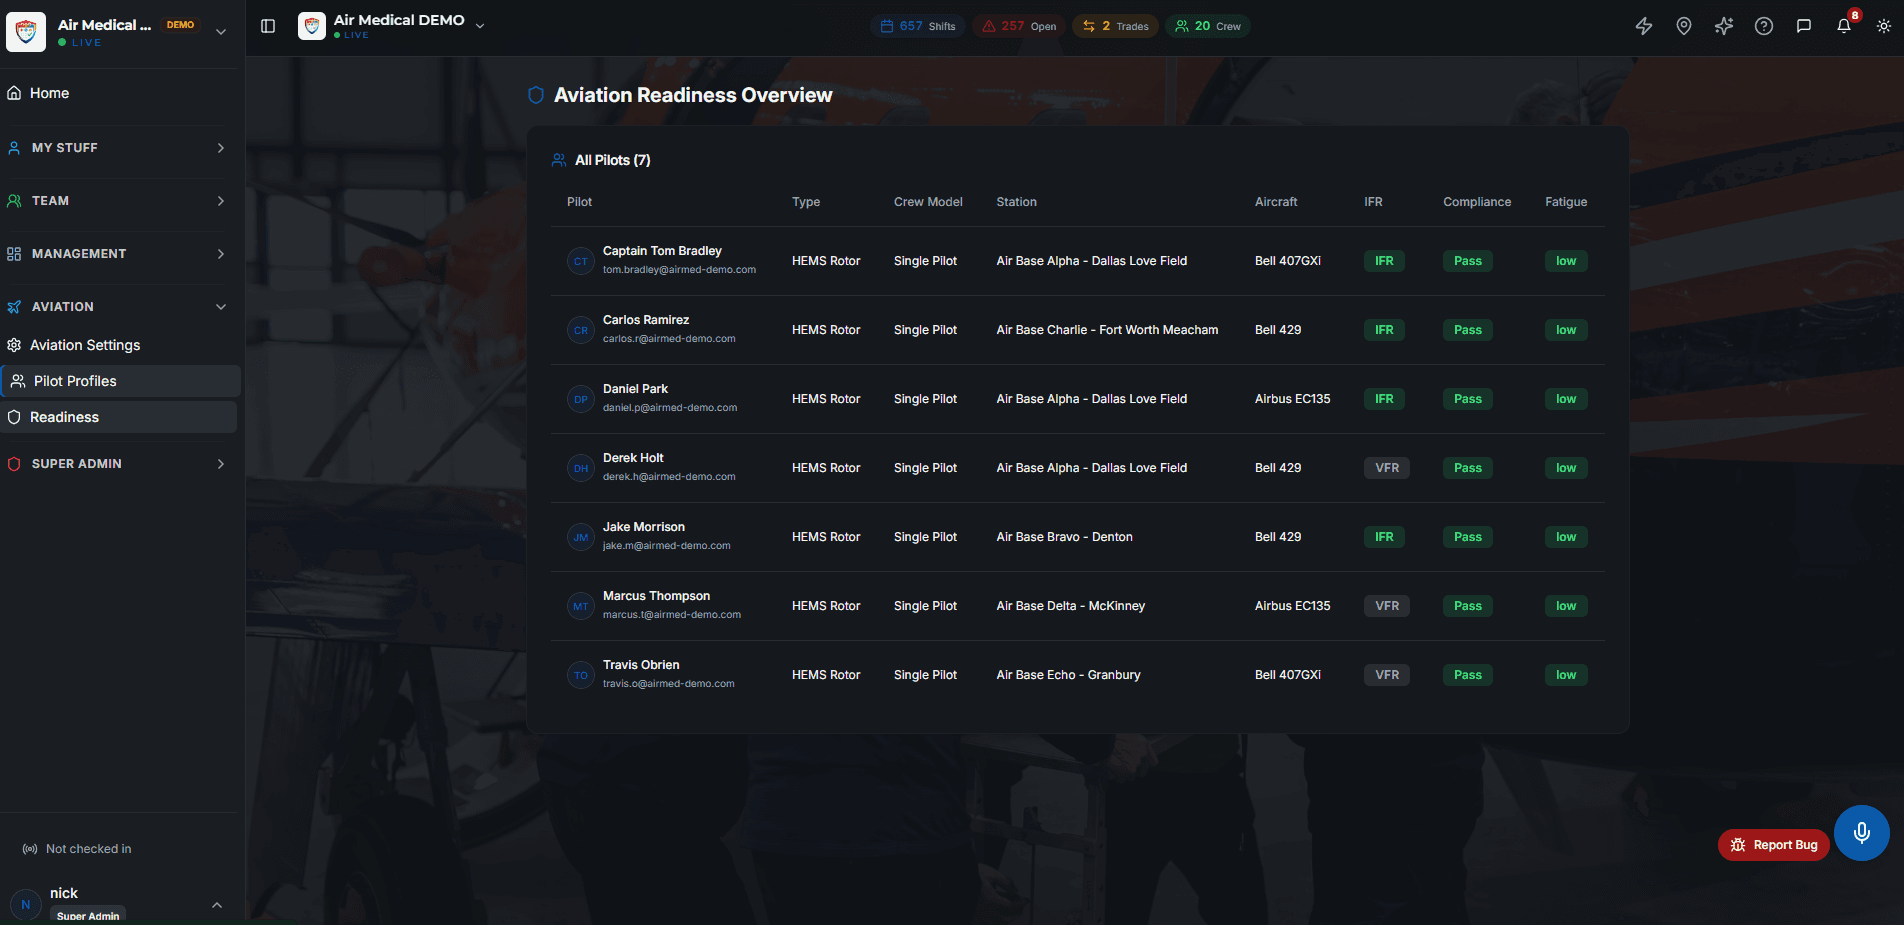
Task: Open the 2 Trades counter
Action: [x=1115, y=26]
